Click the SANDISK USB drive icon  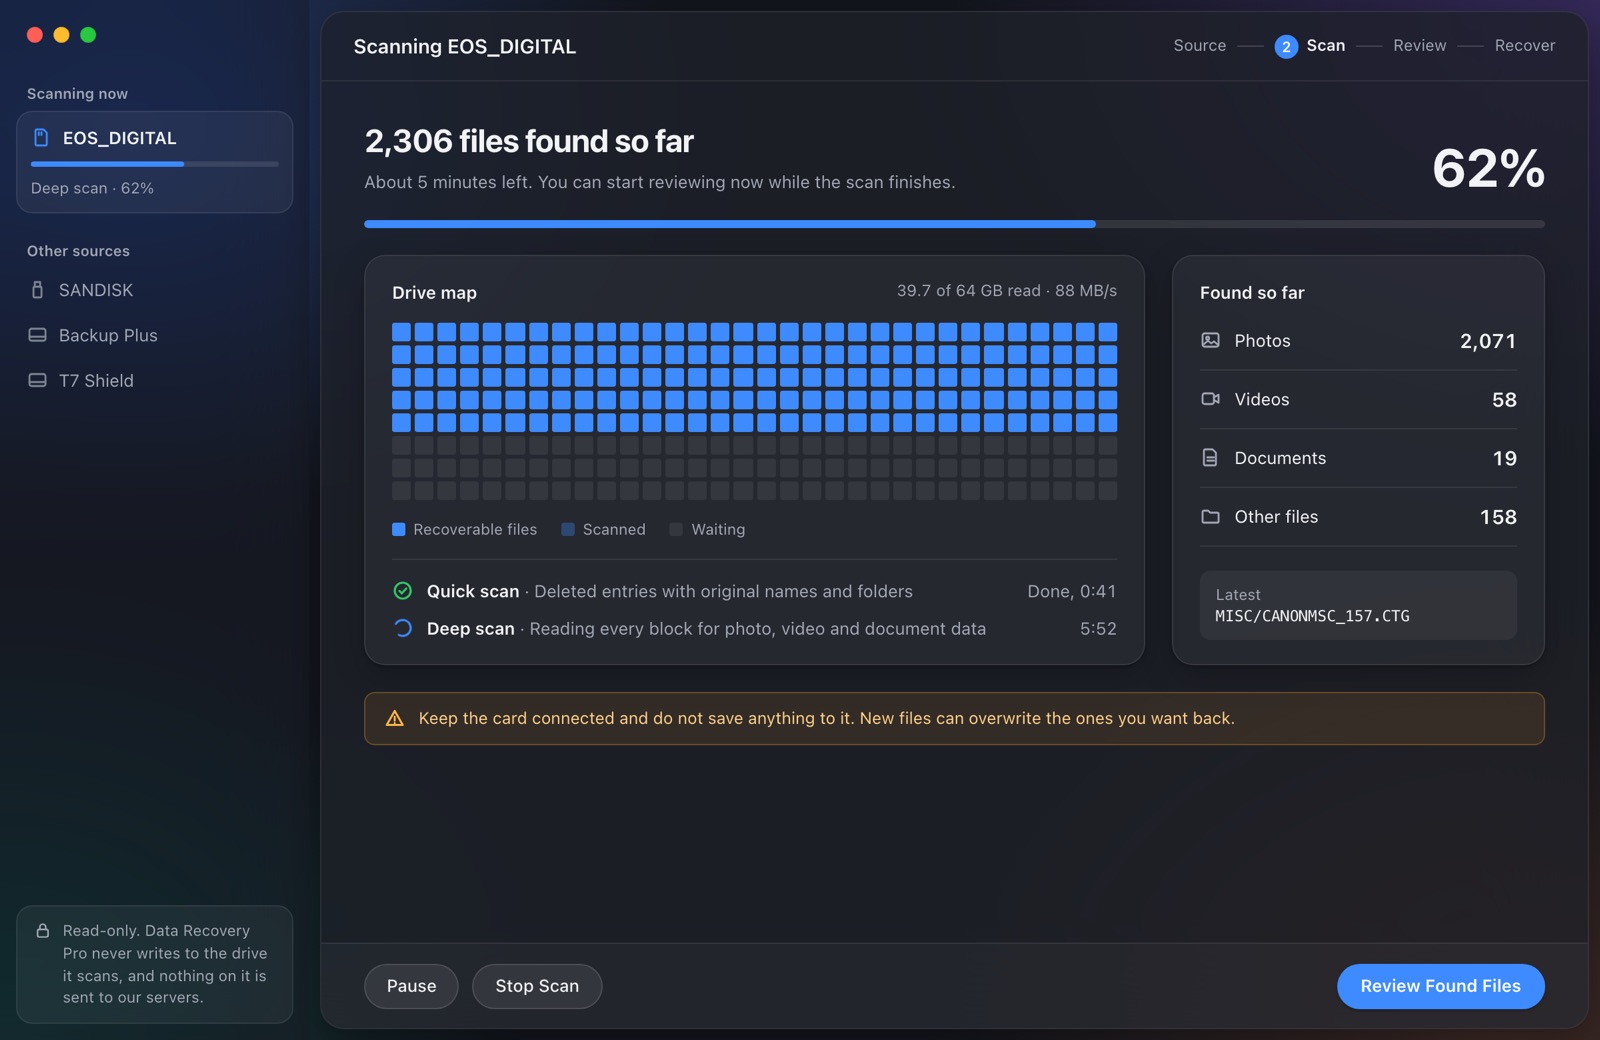click(x=37, y=290)
